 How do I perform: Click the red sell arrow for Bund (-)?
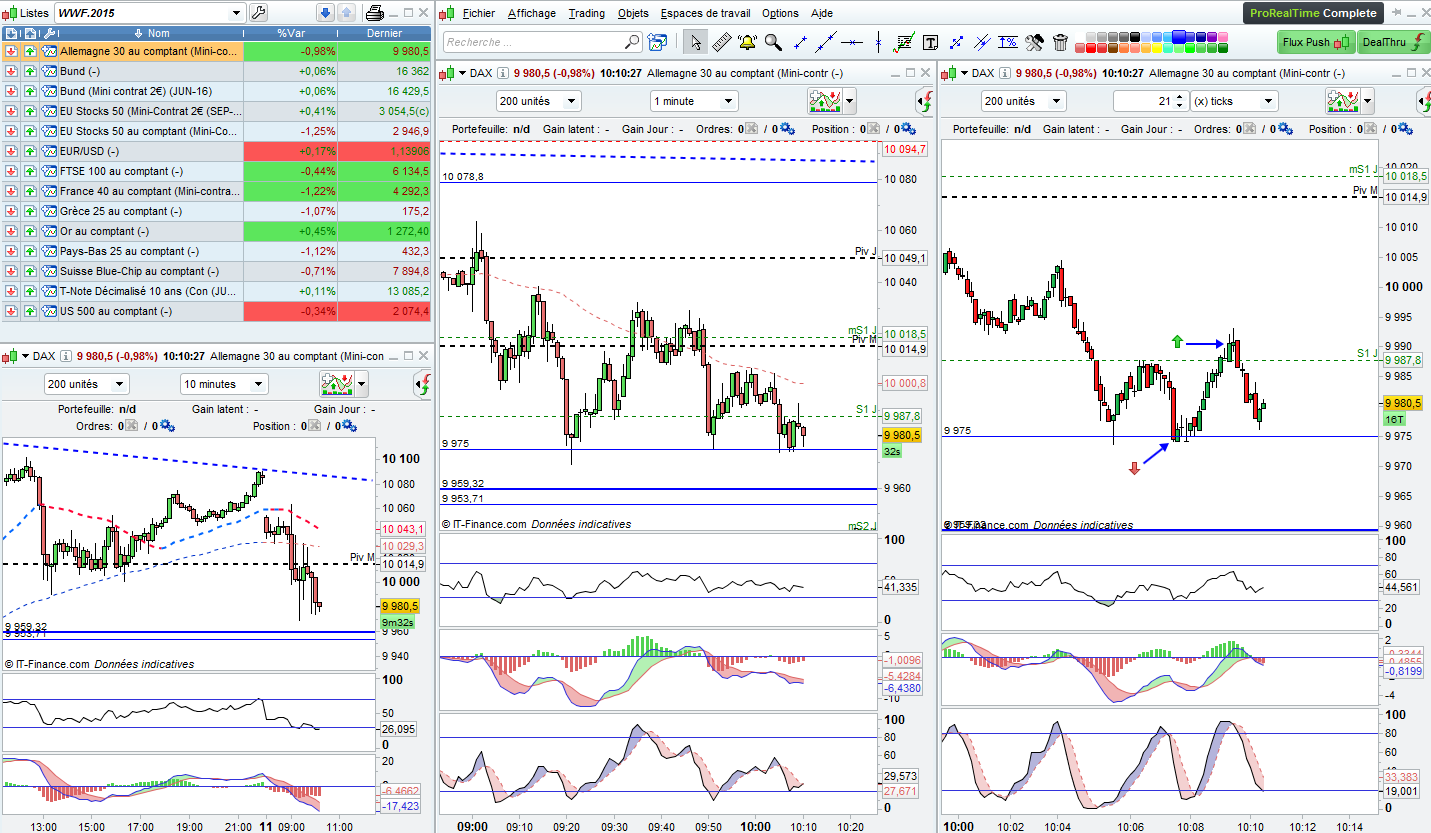tap(12, 71)
